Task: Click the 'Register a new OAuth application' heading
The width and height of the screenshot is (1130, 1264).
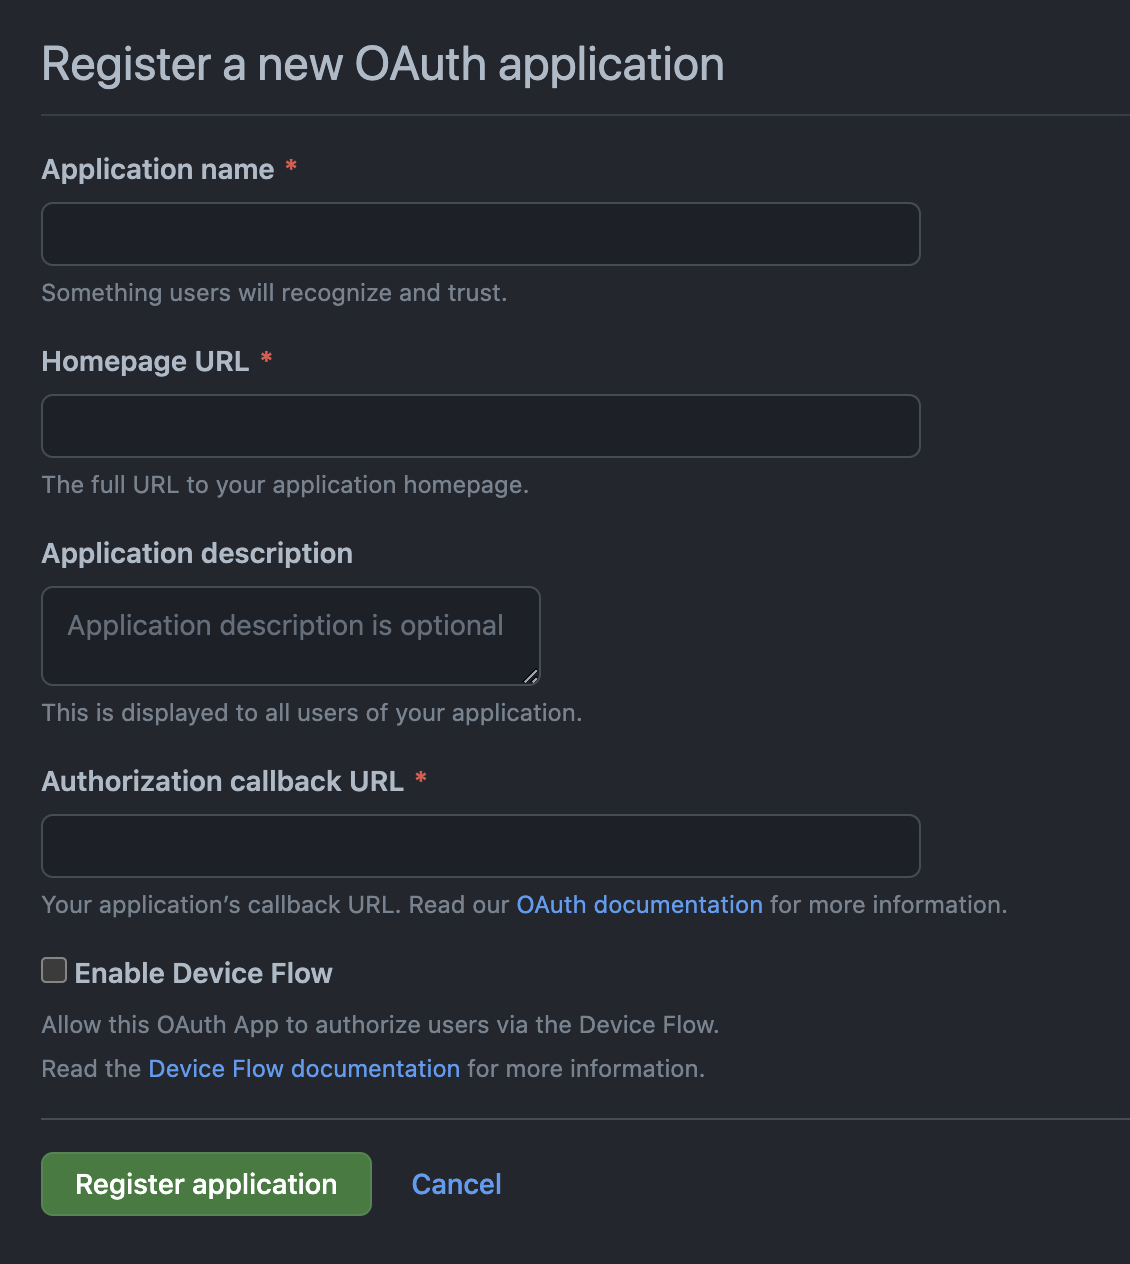Action: 382,65
